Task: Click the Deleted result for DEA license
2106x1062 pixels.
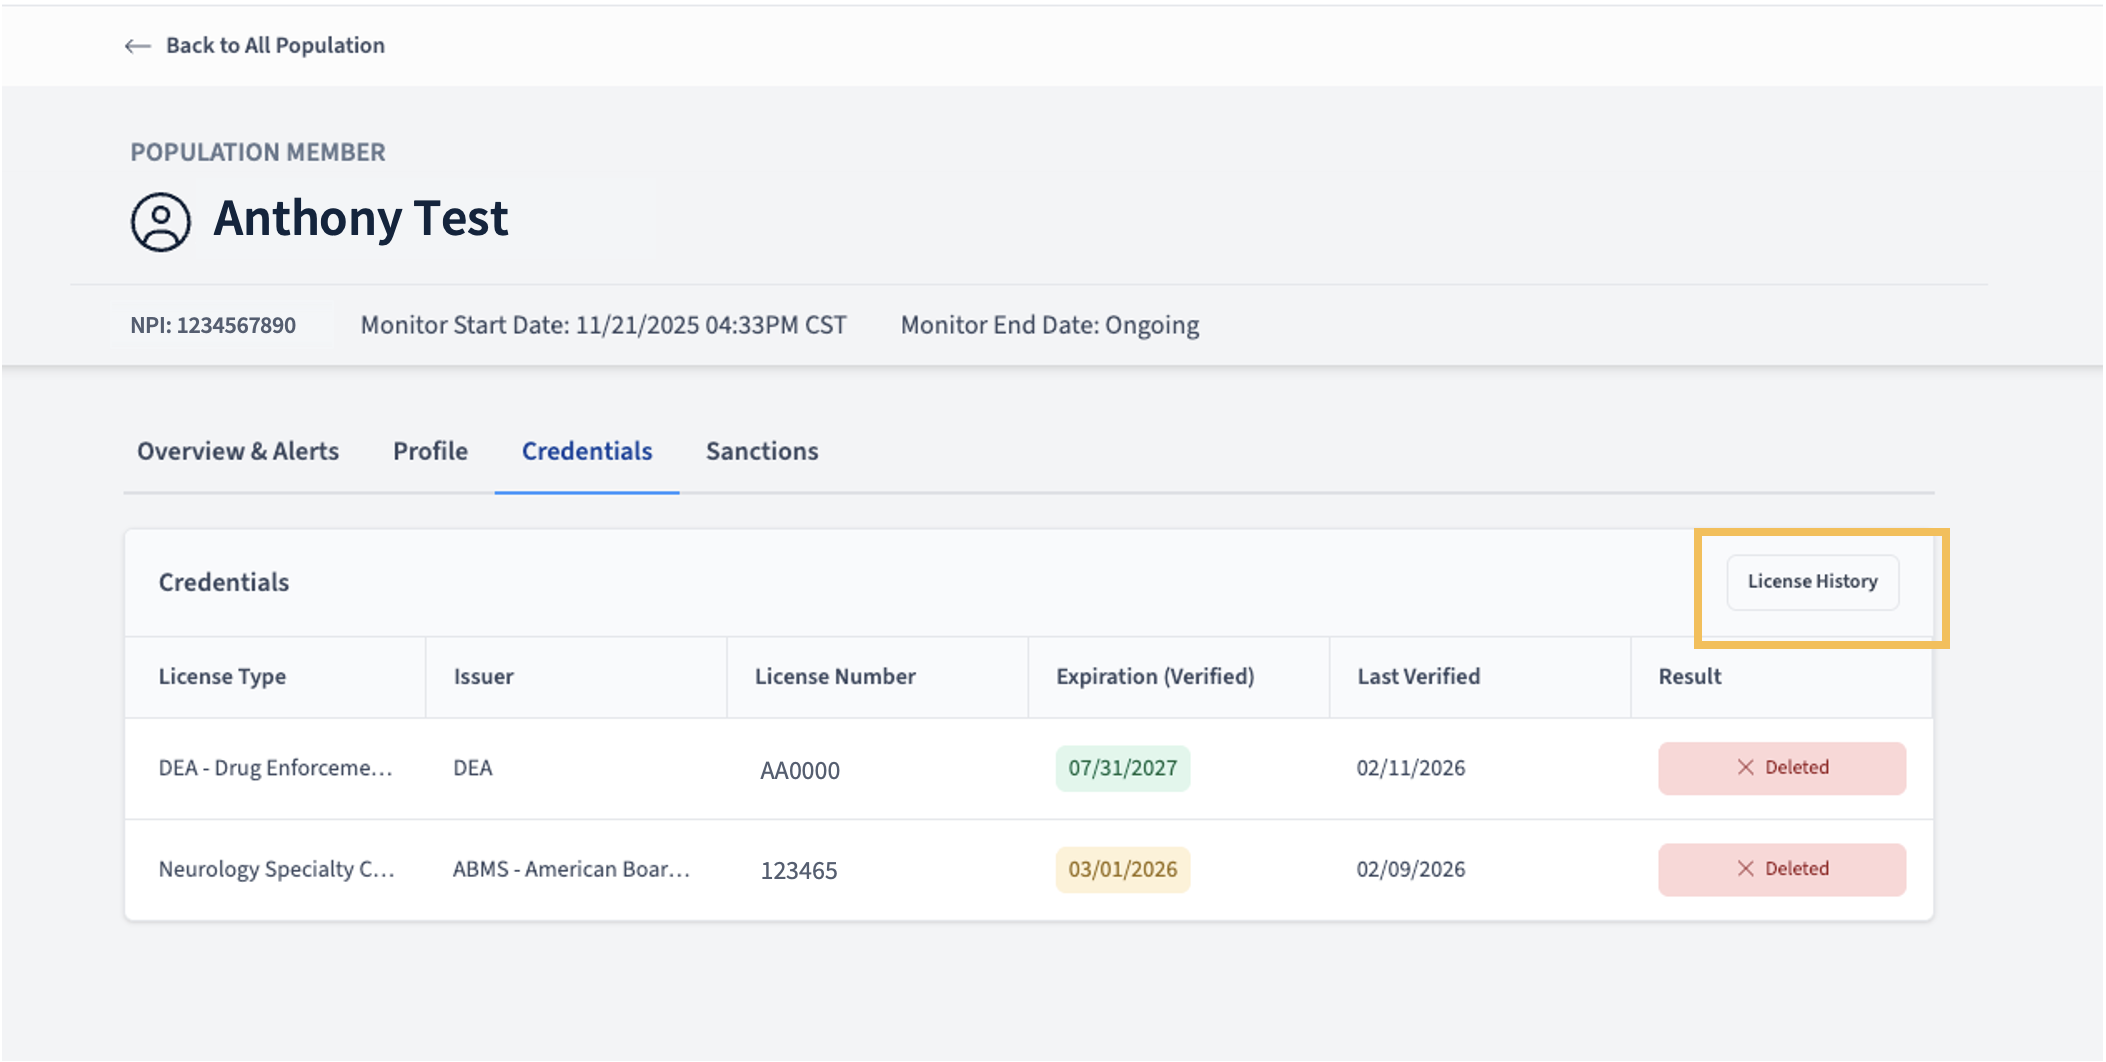Action: coord(1781,768)
